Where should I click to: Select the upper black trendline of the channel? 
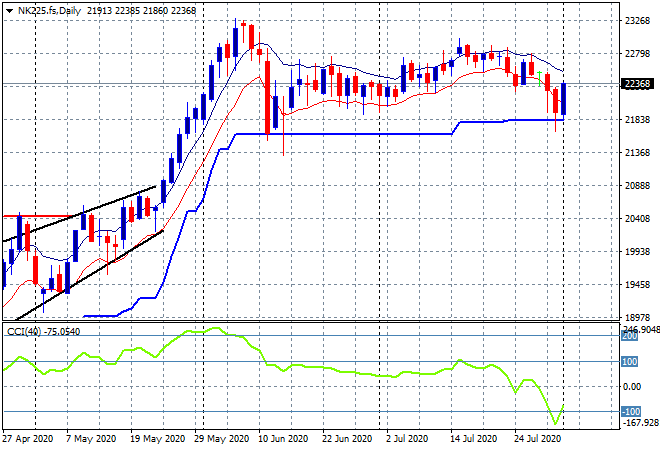point(79,214)
